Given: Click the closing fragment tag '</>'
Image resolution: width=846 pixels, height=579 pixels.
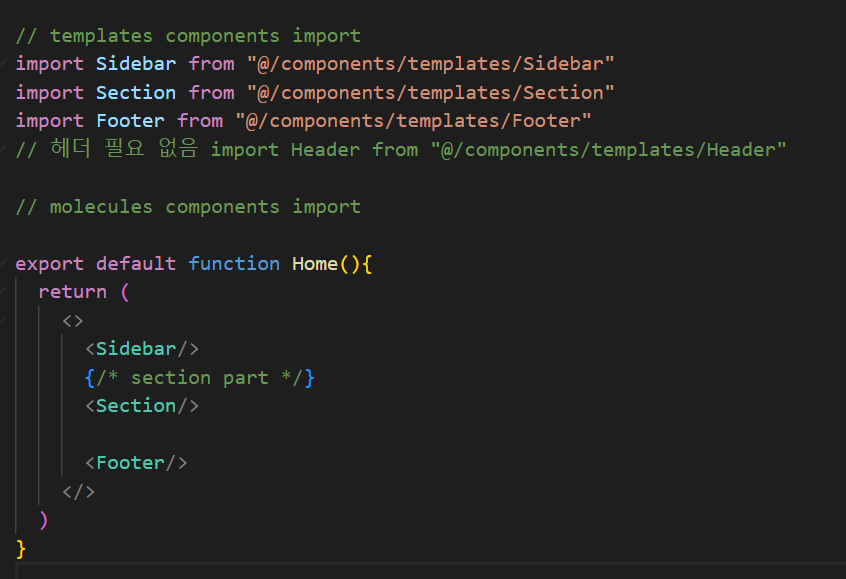Looking at the screenshot, I should coord(78,492).
